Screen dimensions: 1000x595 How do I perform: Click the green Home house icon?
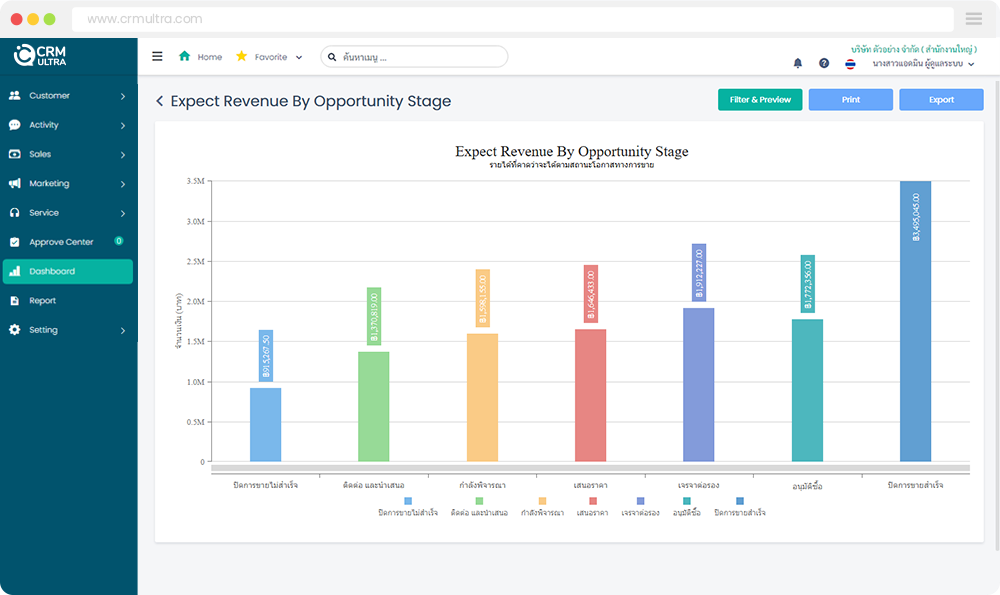point(184,56)
